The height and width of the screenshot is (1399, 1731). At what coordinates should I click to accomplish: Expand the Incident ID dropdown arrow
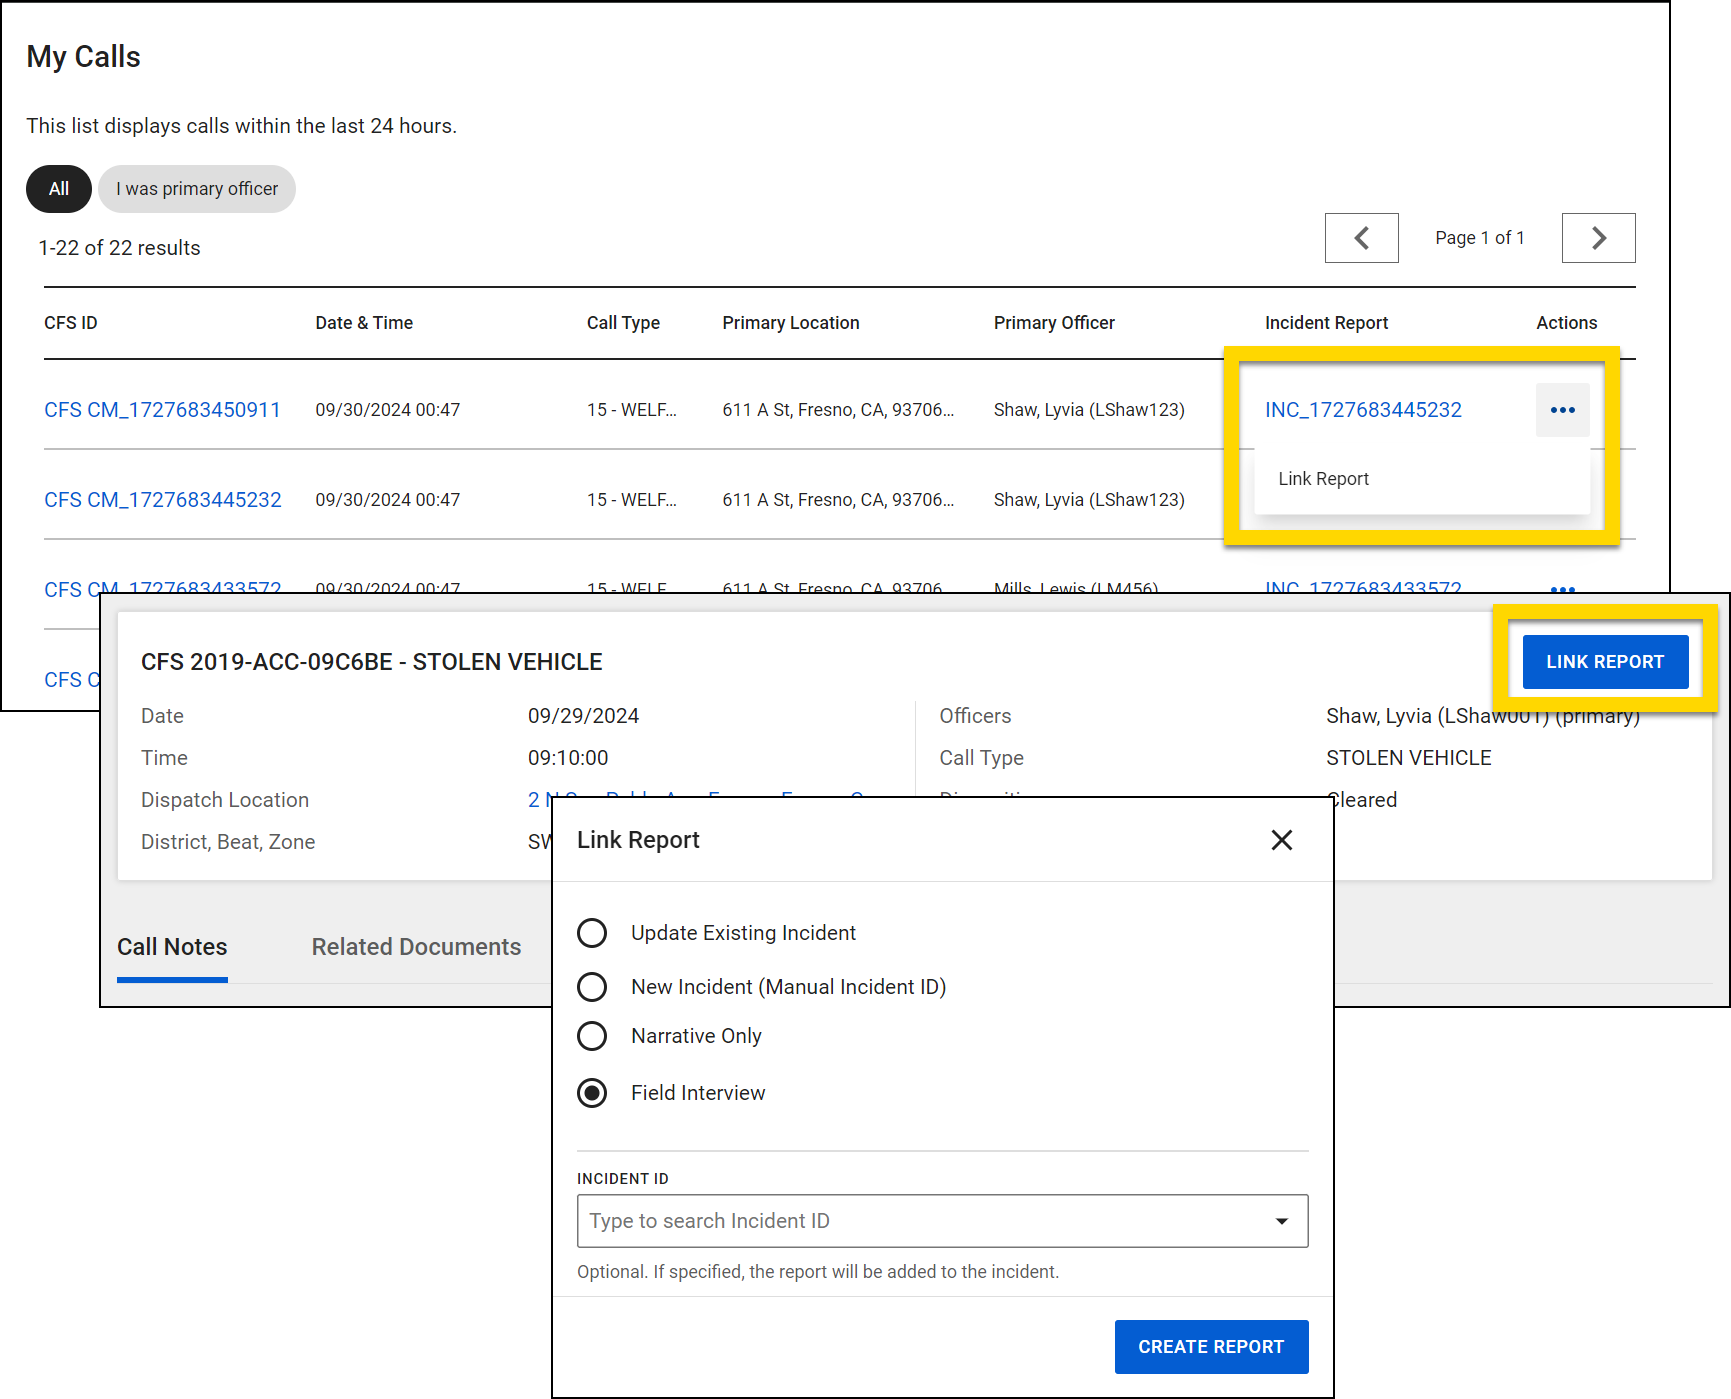(1281, 1221)
